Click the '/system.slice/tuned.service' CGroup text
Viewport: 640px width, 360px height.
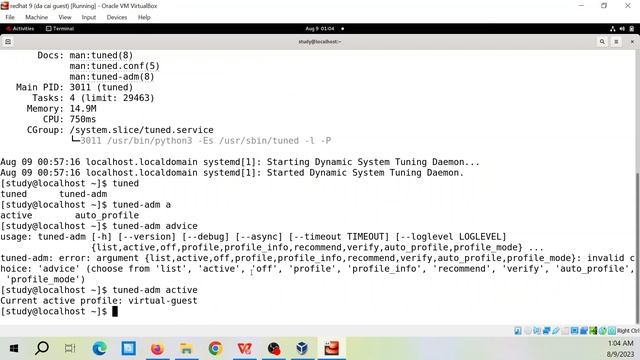tap(141, 130)
